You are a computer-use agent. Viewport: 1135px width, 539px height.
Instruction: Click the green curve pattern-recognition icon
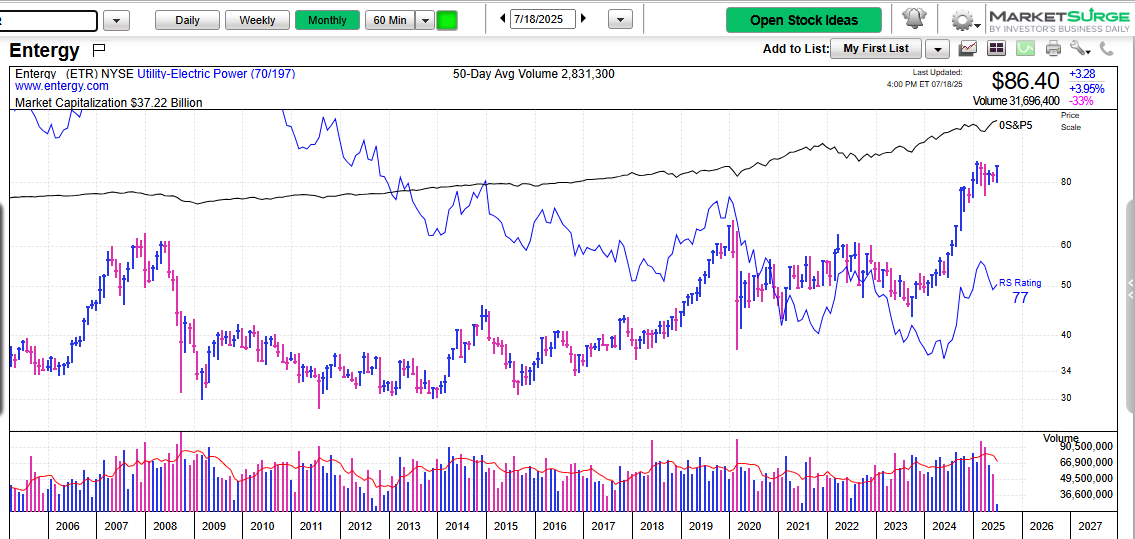pos(1025,48)
